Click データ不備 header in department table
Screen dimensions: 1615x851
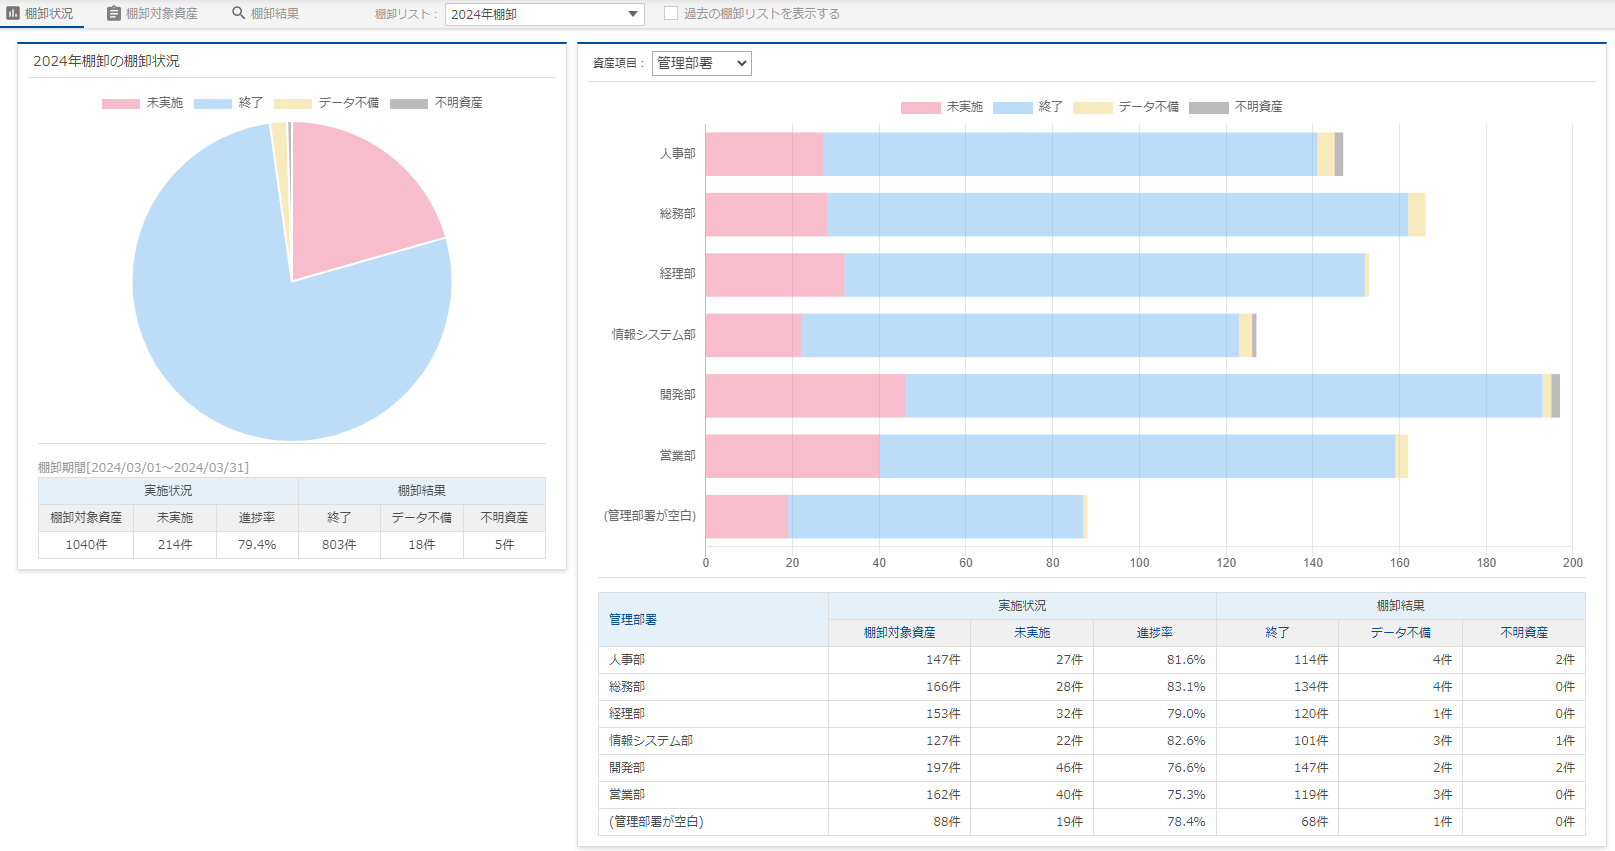(1400, 633)
